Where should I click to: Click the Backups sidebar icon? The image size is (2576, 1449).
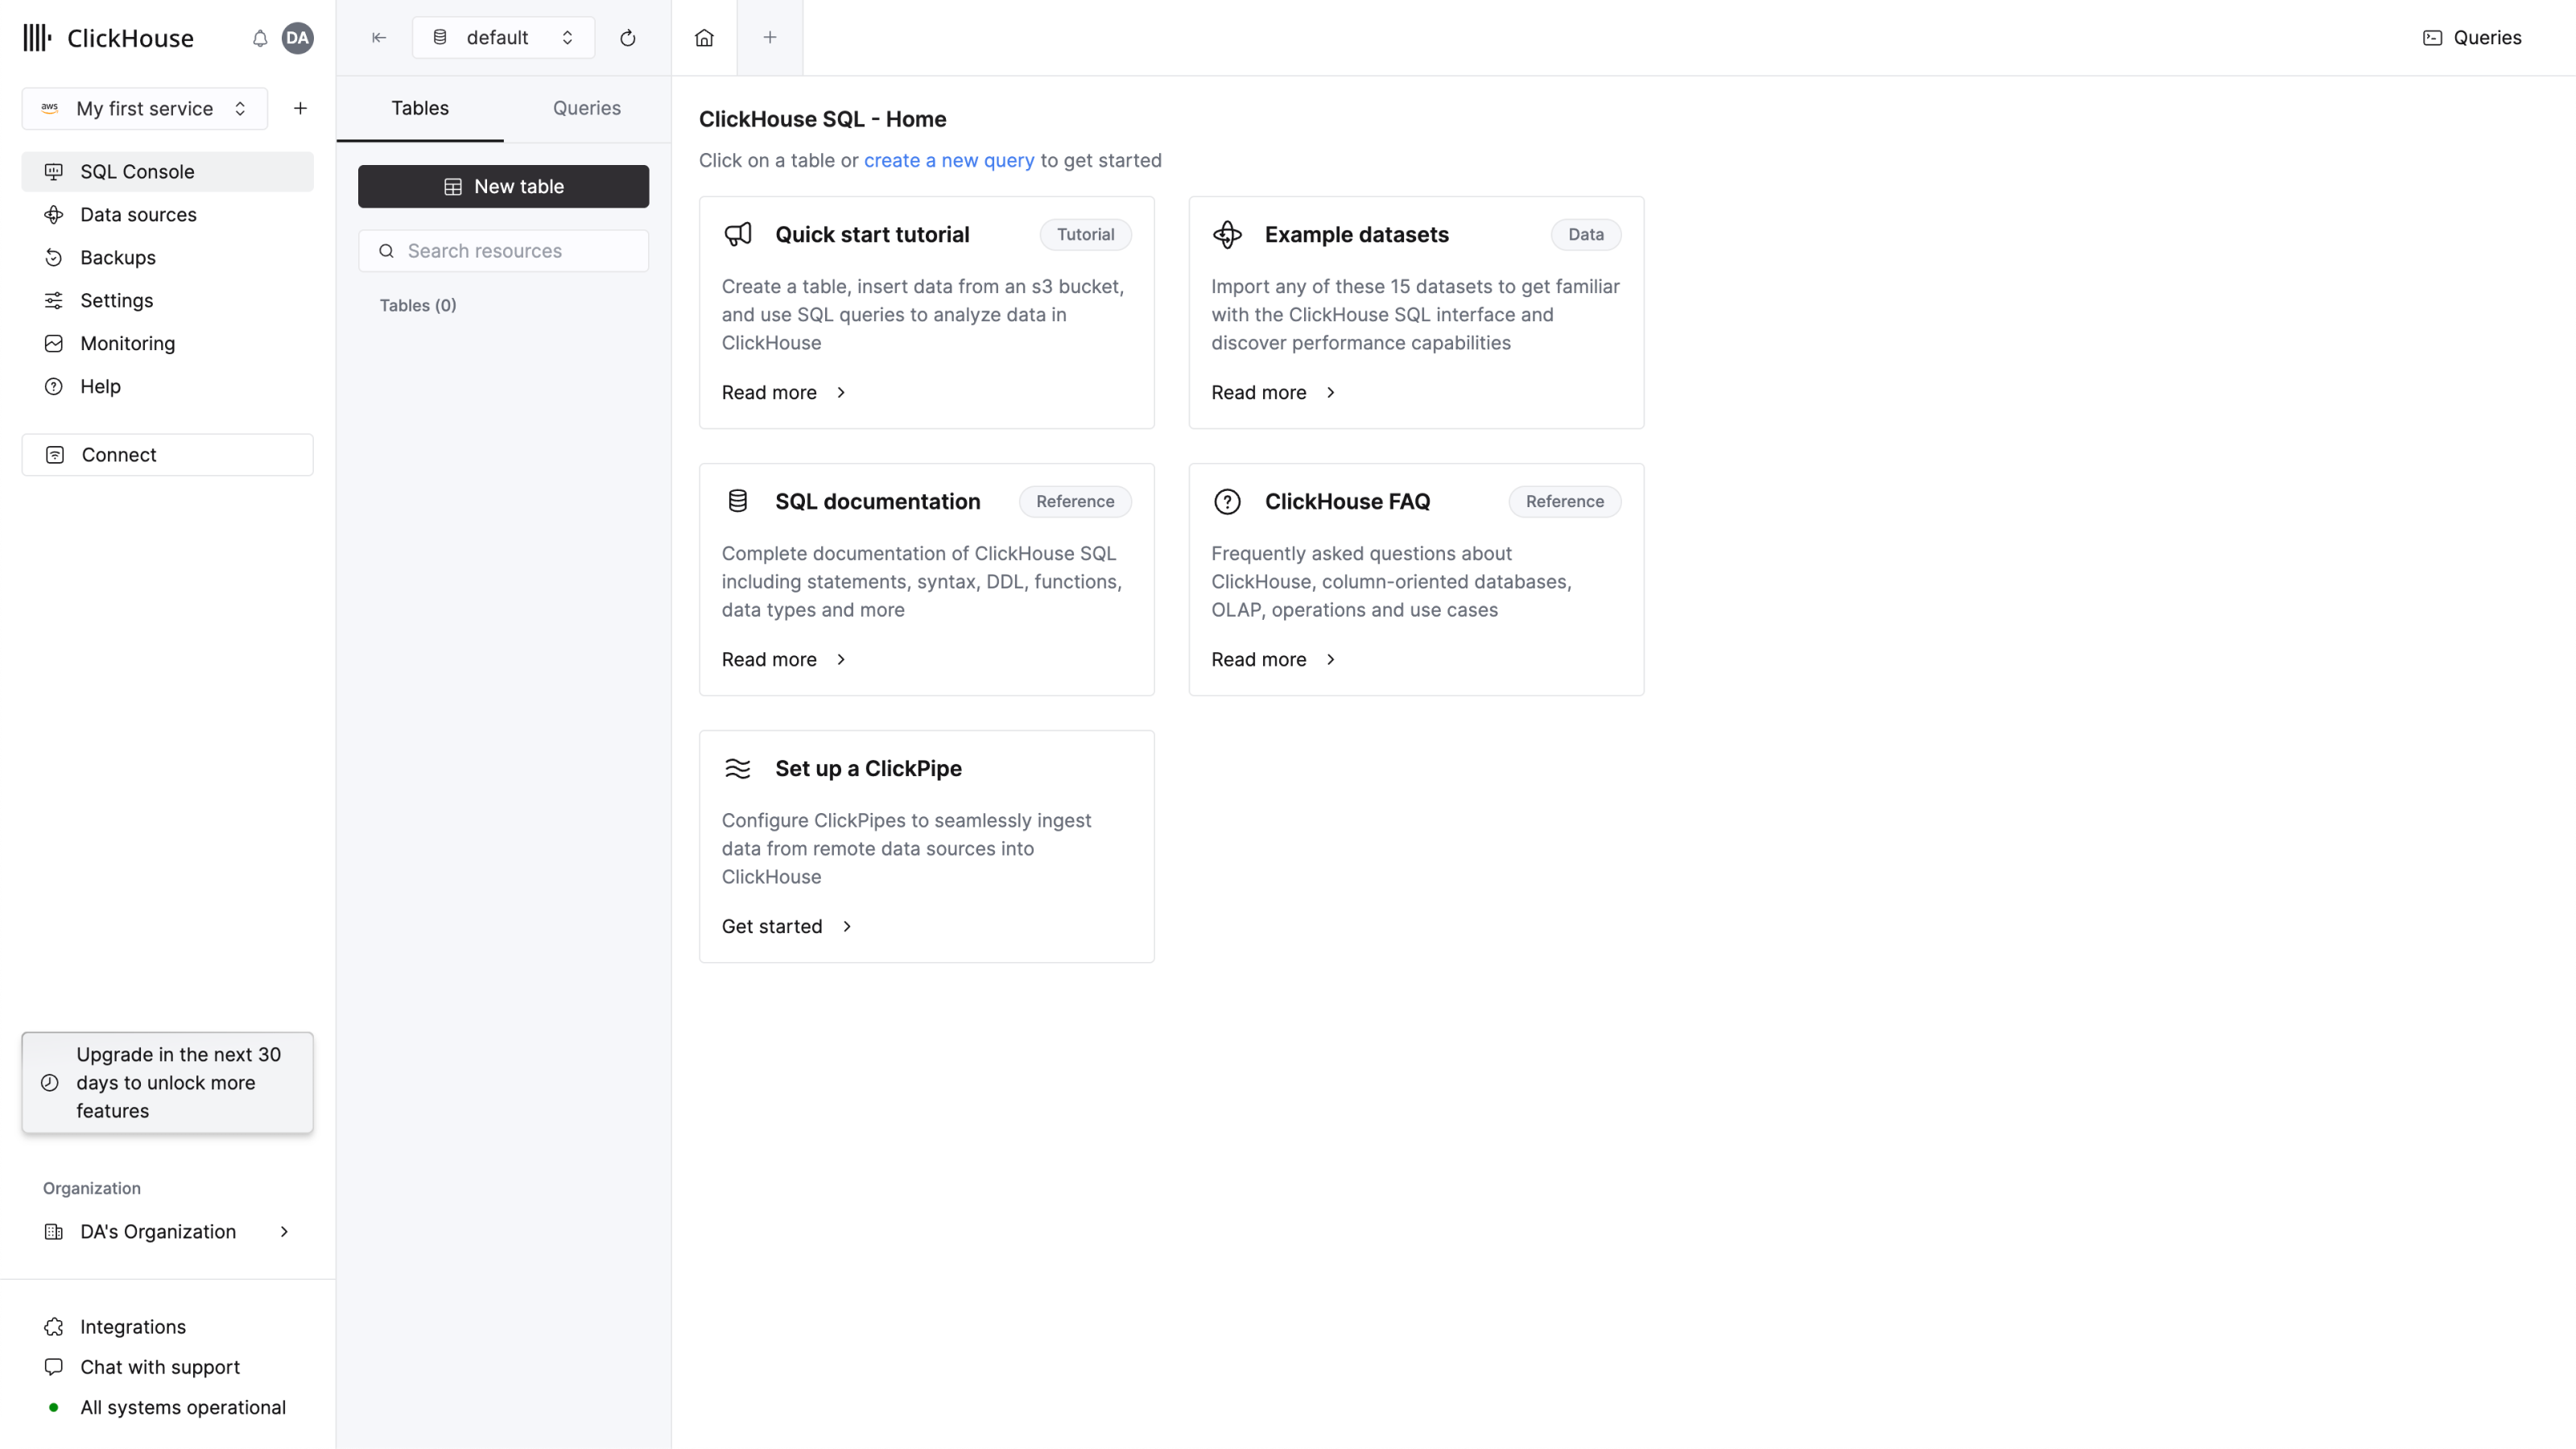pyautogui.click(x=53, y=257)
